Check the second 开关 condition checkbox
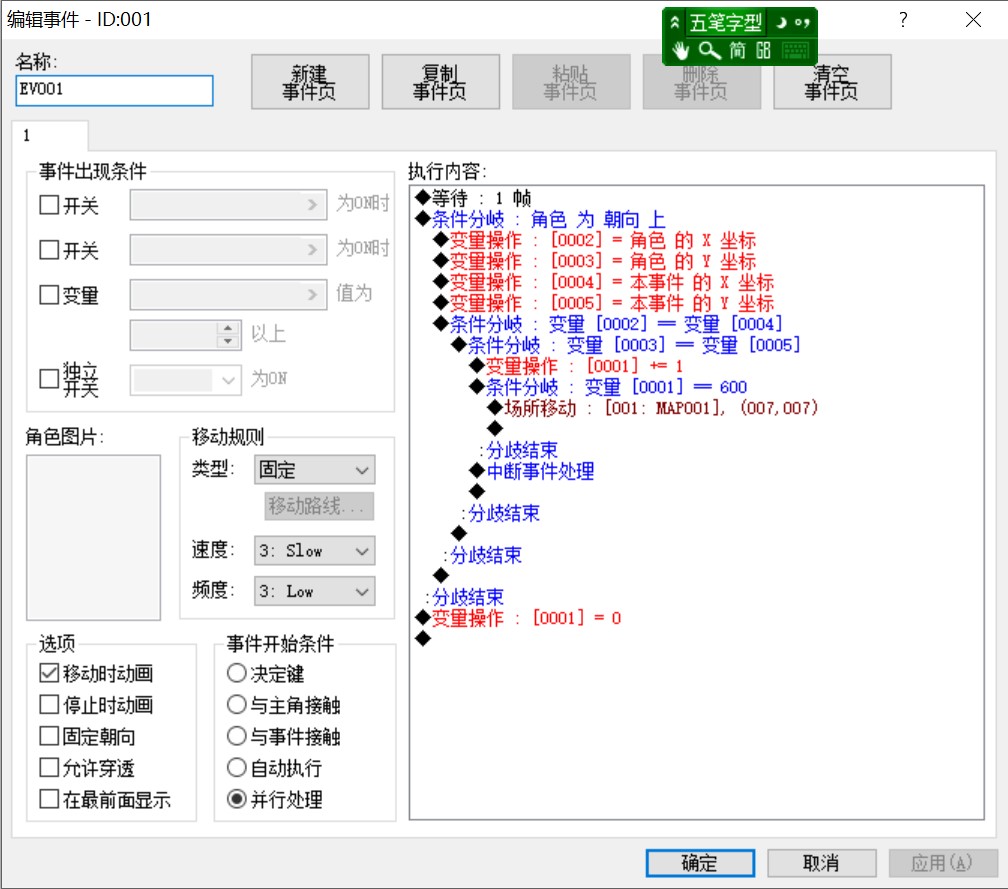1008x889 pixels. (x=49, y=249)
